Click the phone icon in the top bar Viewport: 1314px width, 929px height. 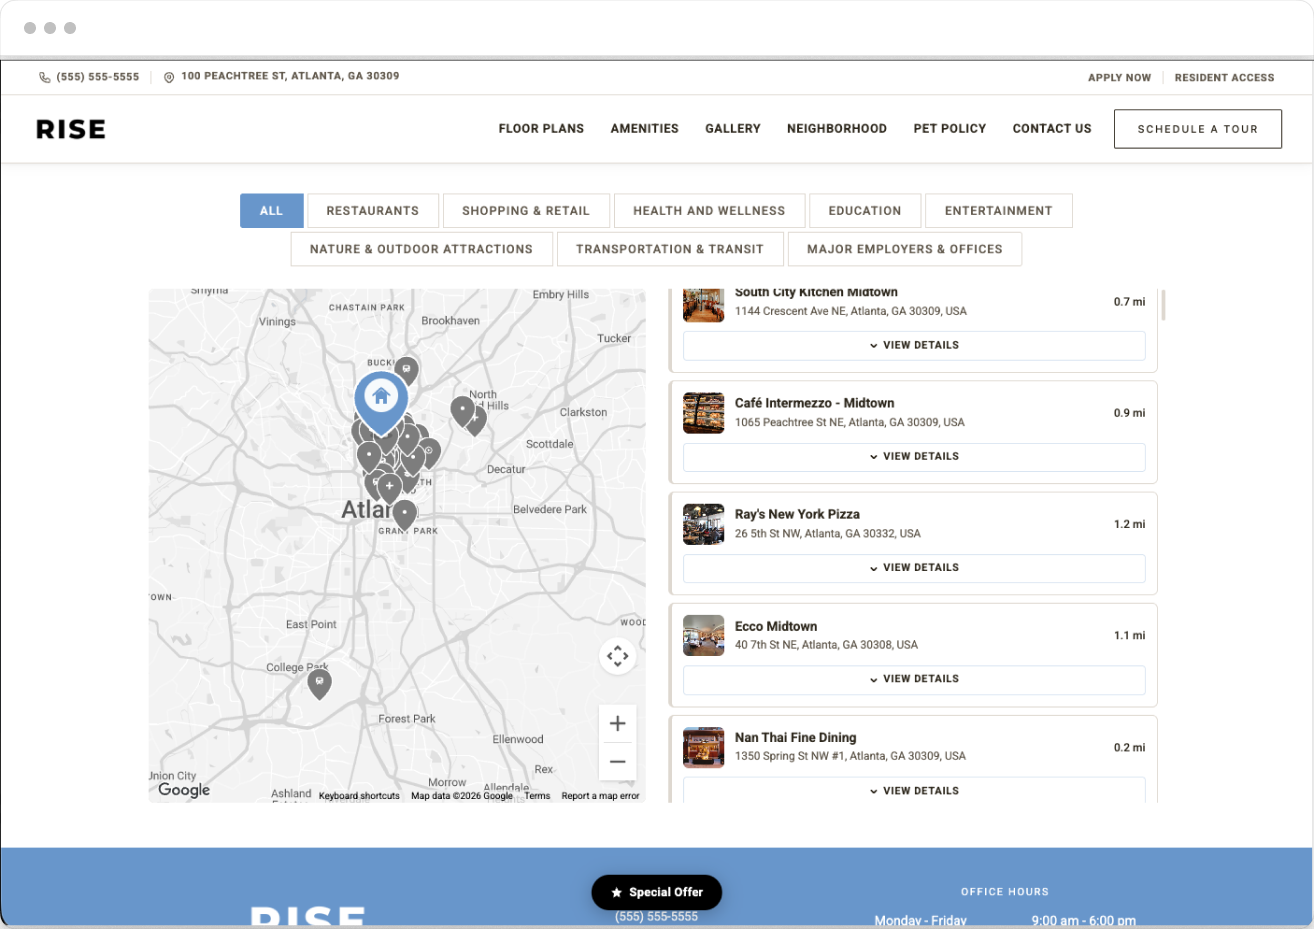45,77
